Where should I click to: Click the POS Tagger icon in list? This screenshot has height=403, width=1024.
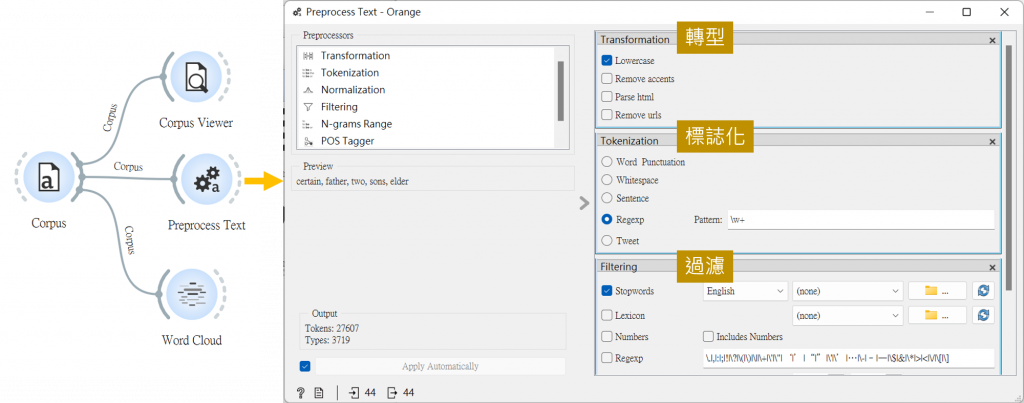click(308, 141)
